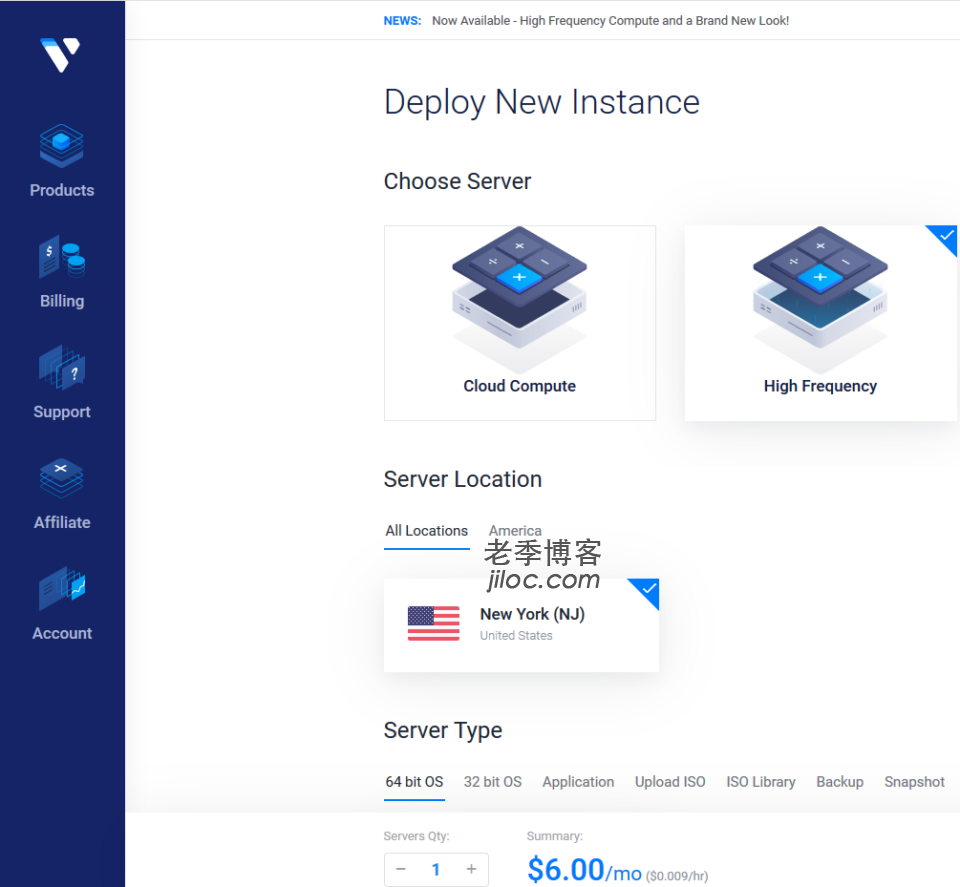
Task: Select the 64 bit OS tab
Action: click(414, 782)
